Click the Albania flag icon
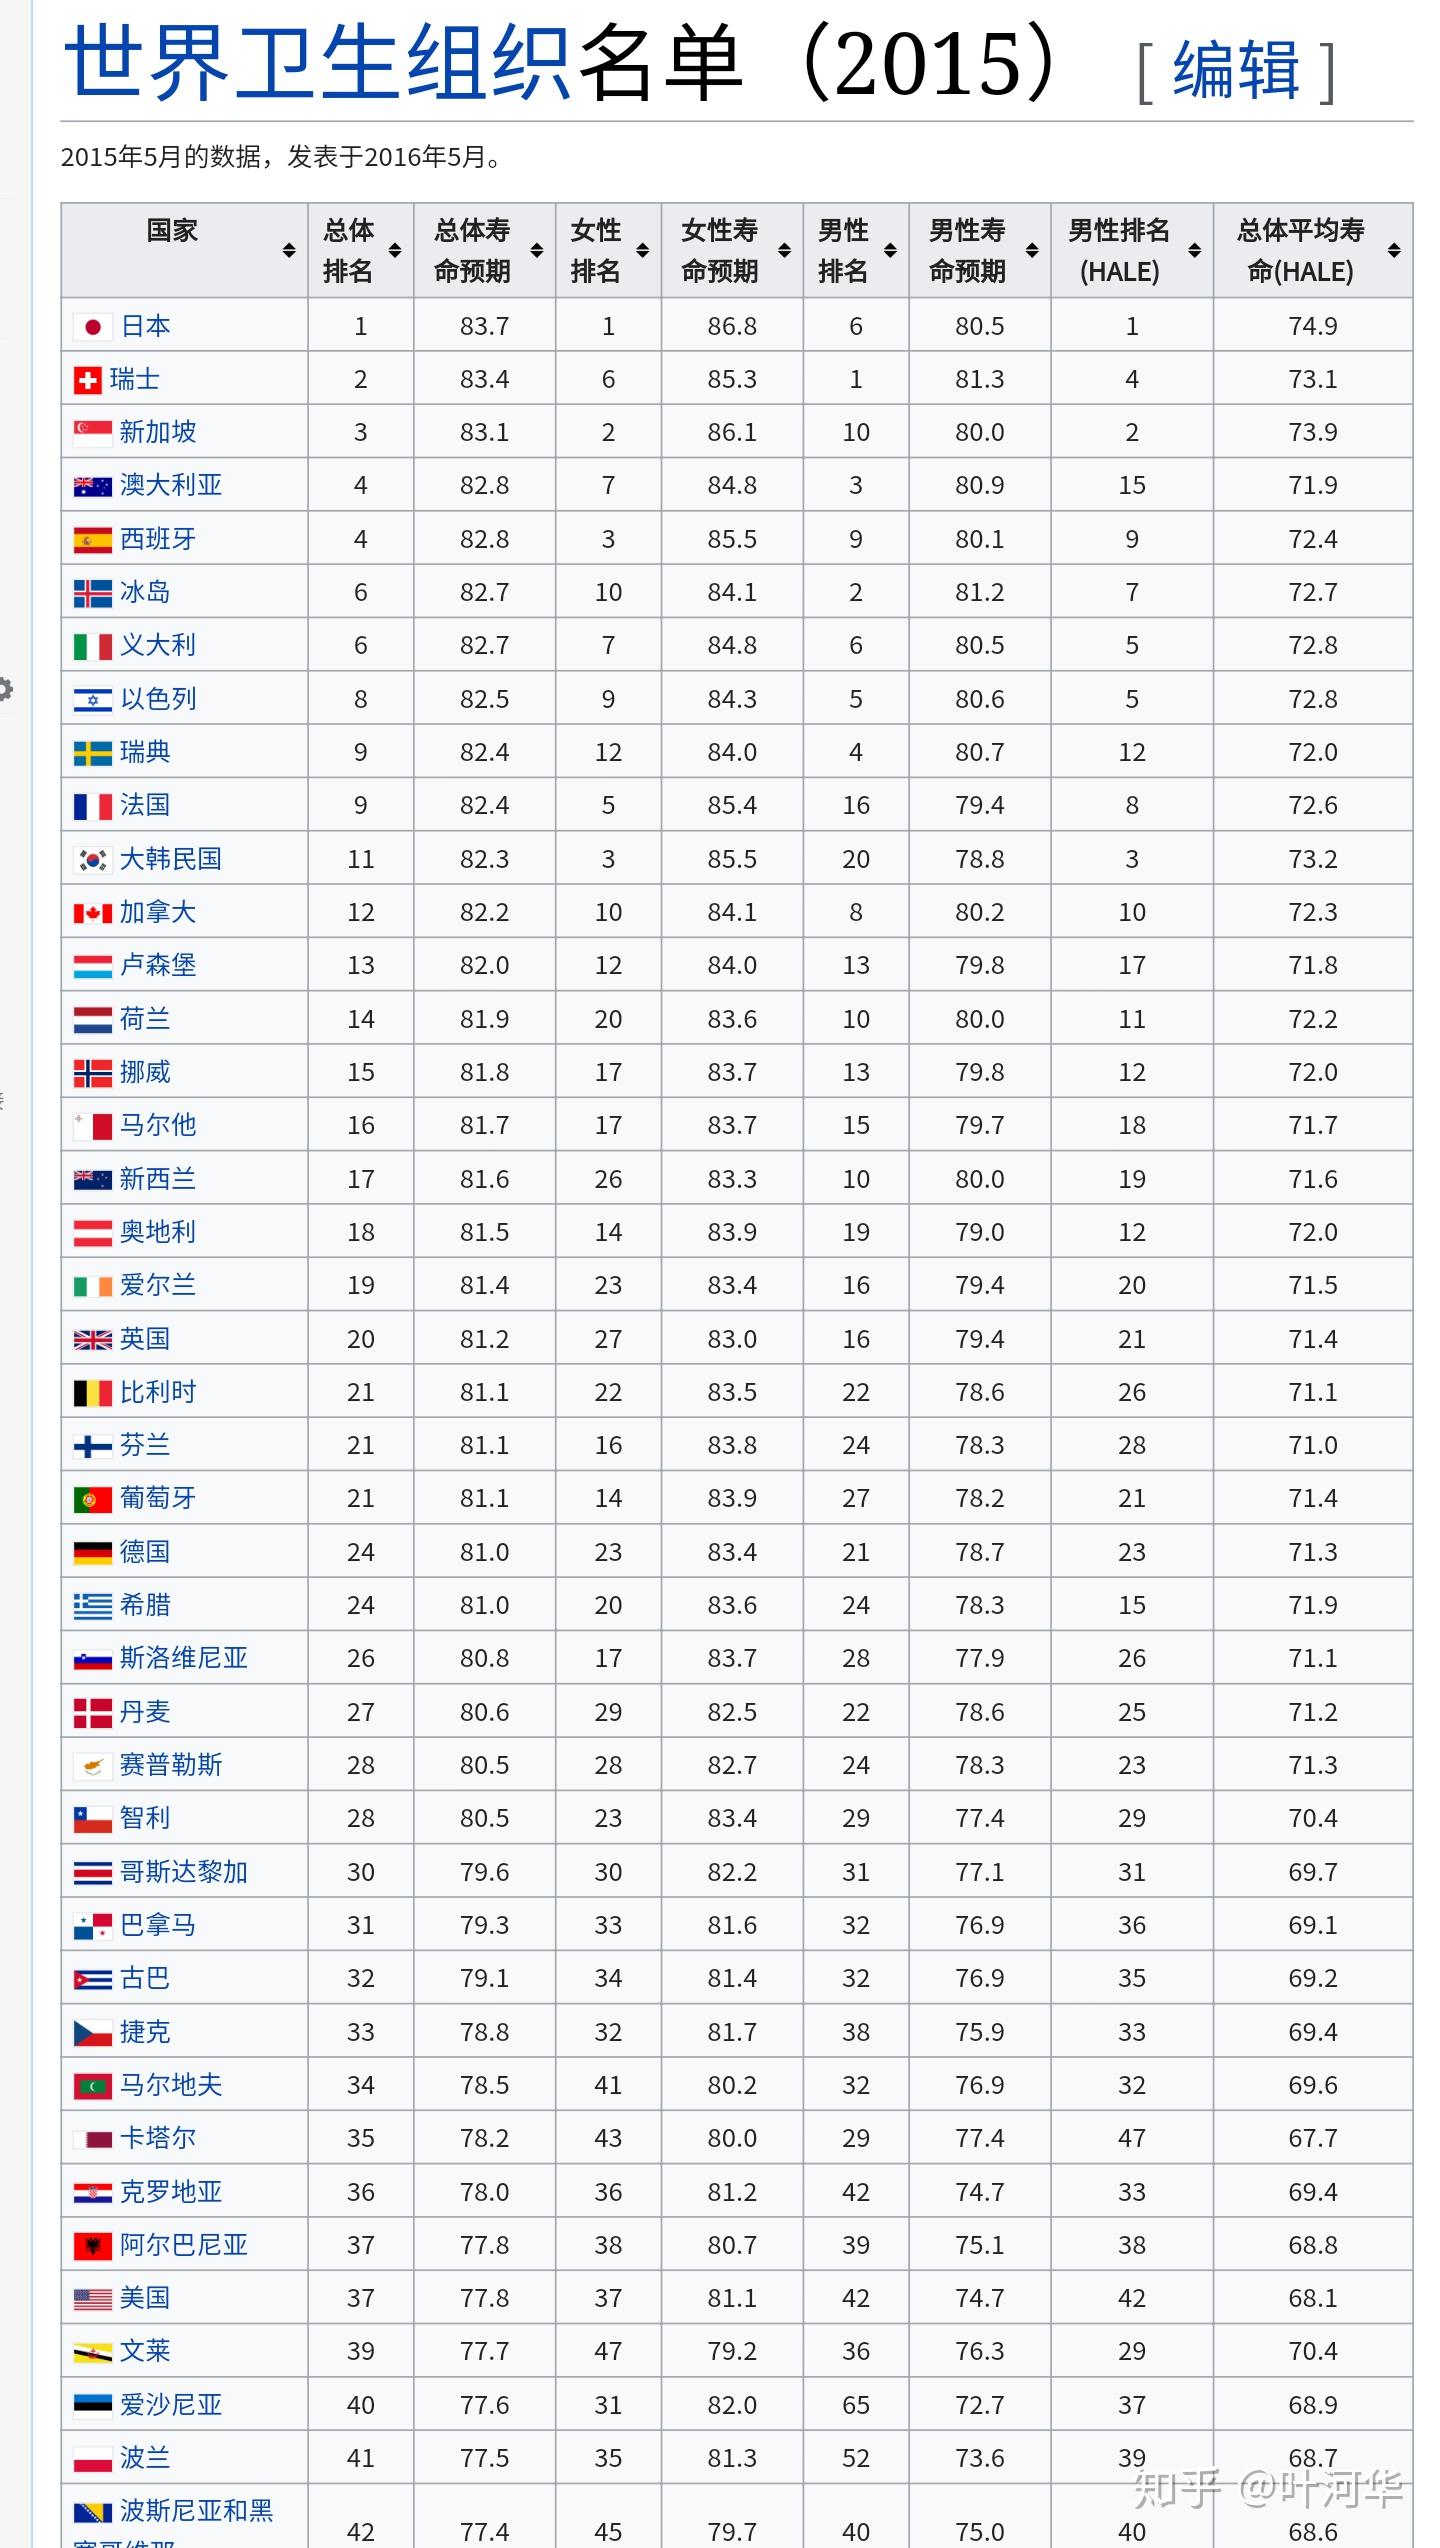Image resolution: width=1440 pixels, height=2548 pixels. click(x=92, y=2246)
